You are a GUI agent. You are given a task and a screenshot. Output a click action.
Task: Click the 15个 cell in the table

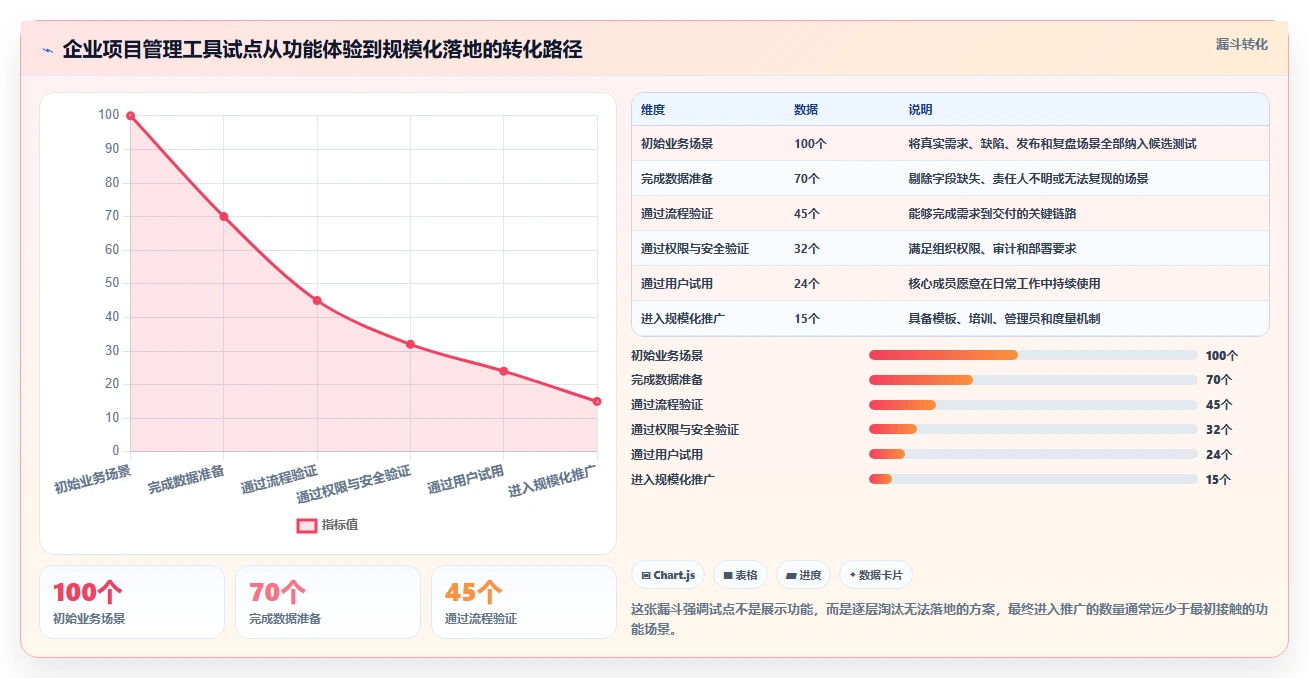pyautogui.click(x=807, y=319)
